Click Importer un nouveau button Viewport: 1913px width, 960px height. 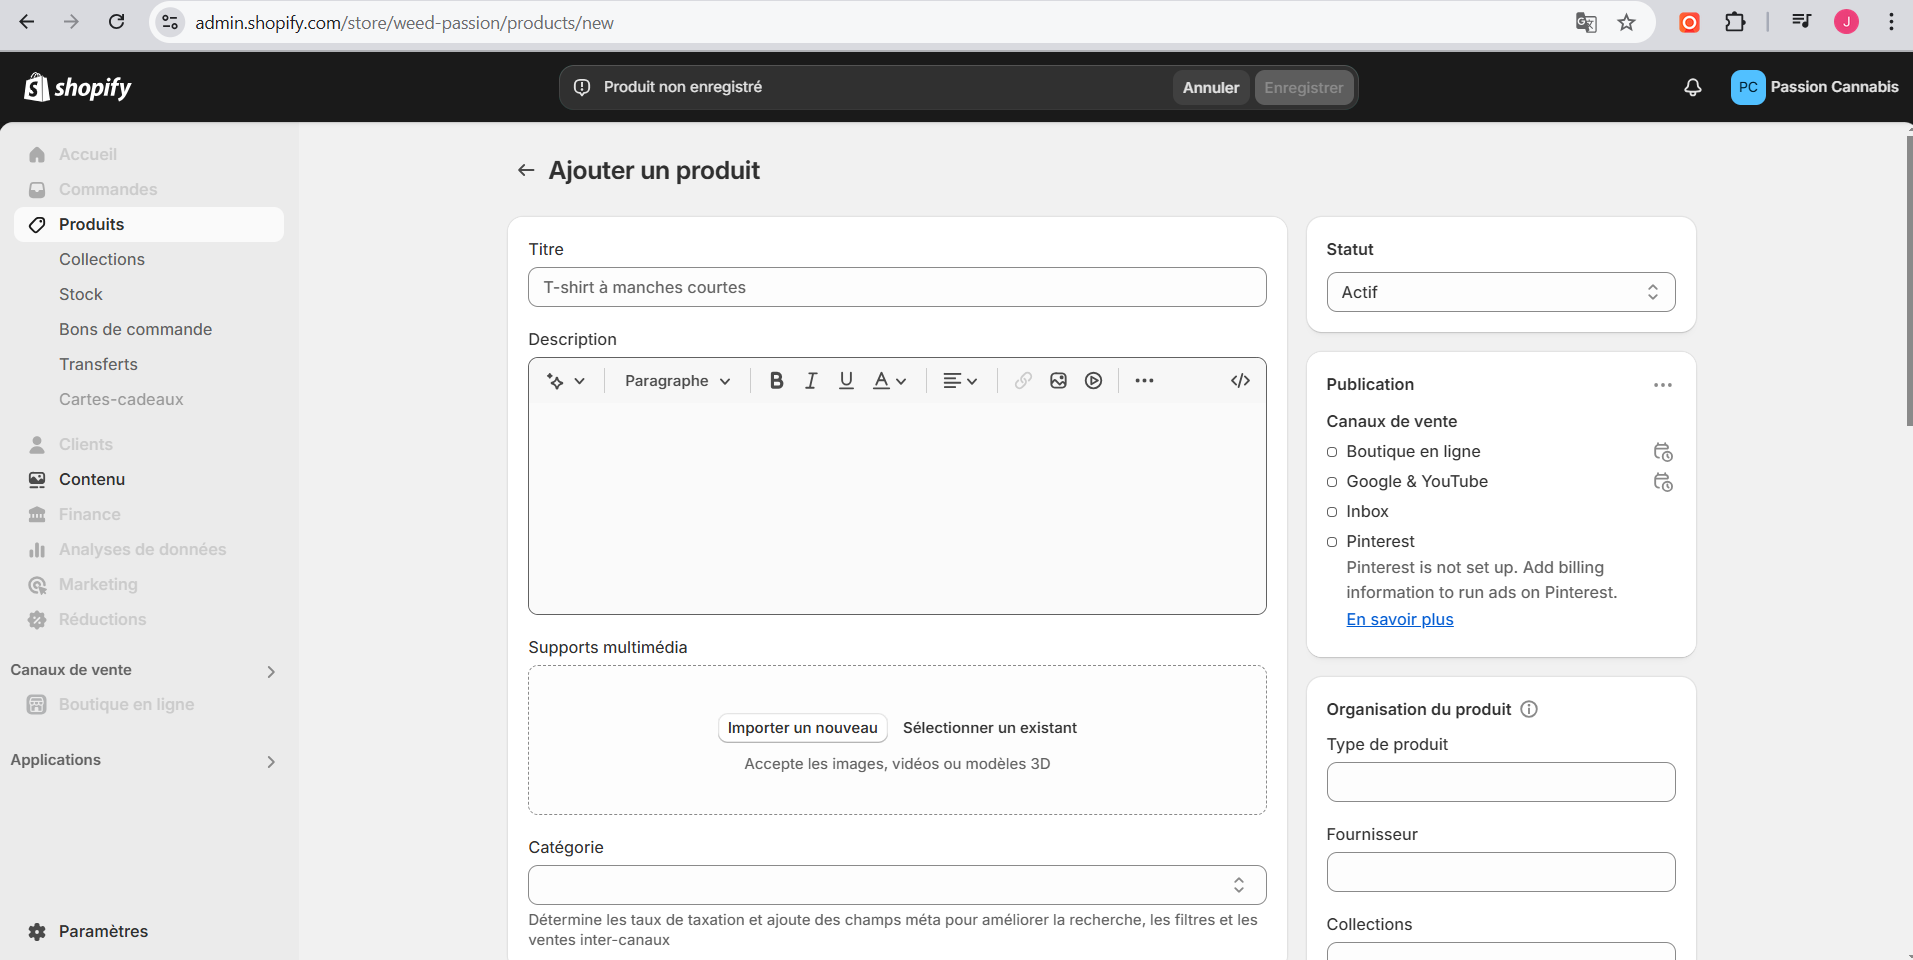click(802, 728)
